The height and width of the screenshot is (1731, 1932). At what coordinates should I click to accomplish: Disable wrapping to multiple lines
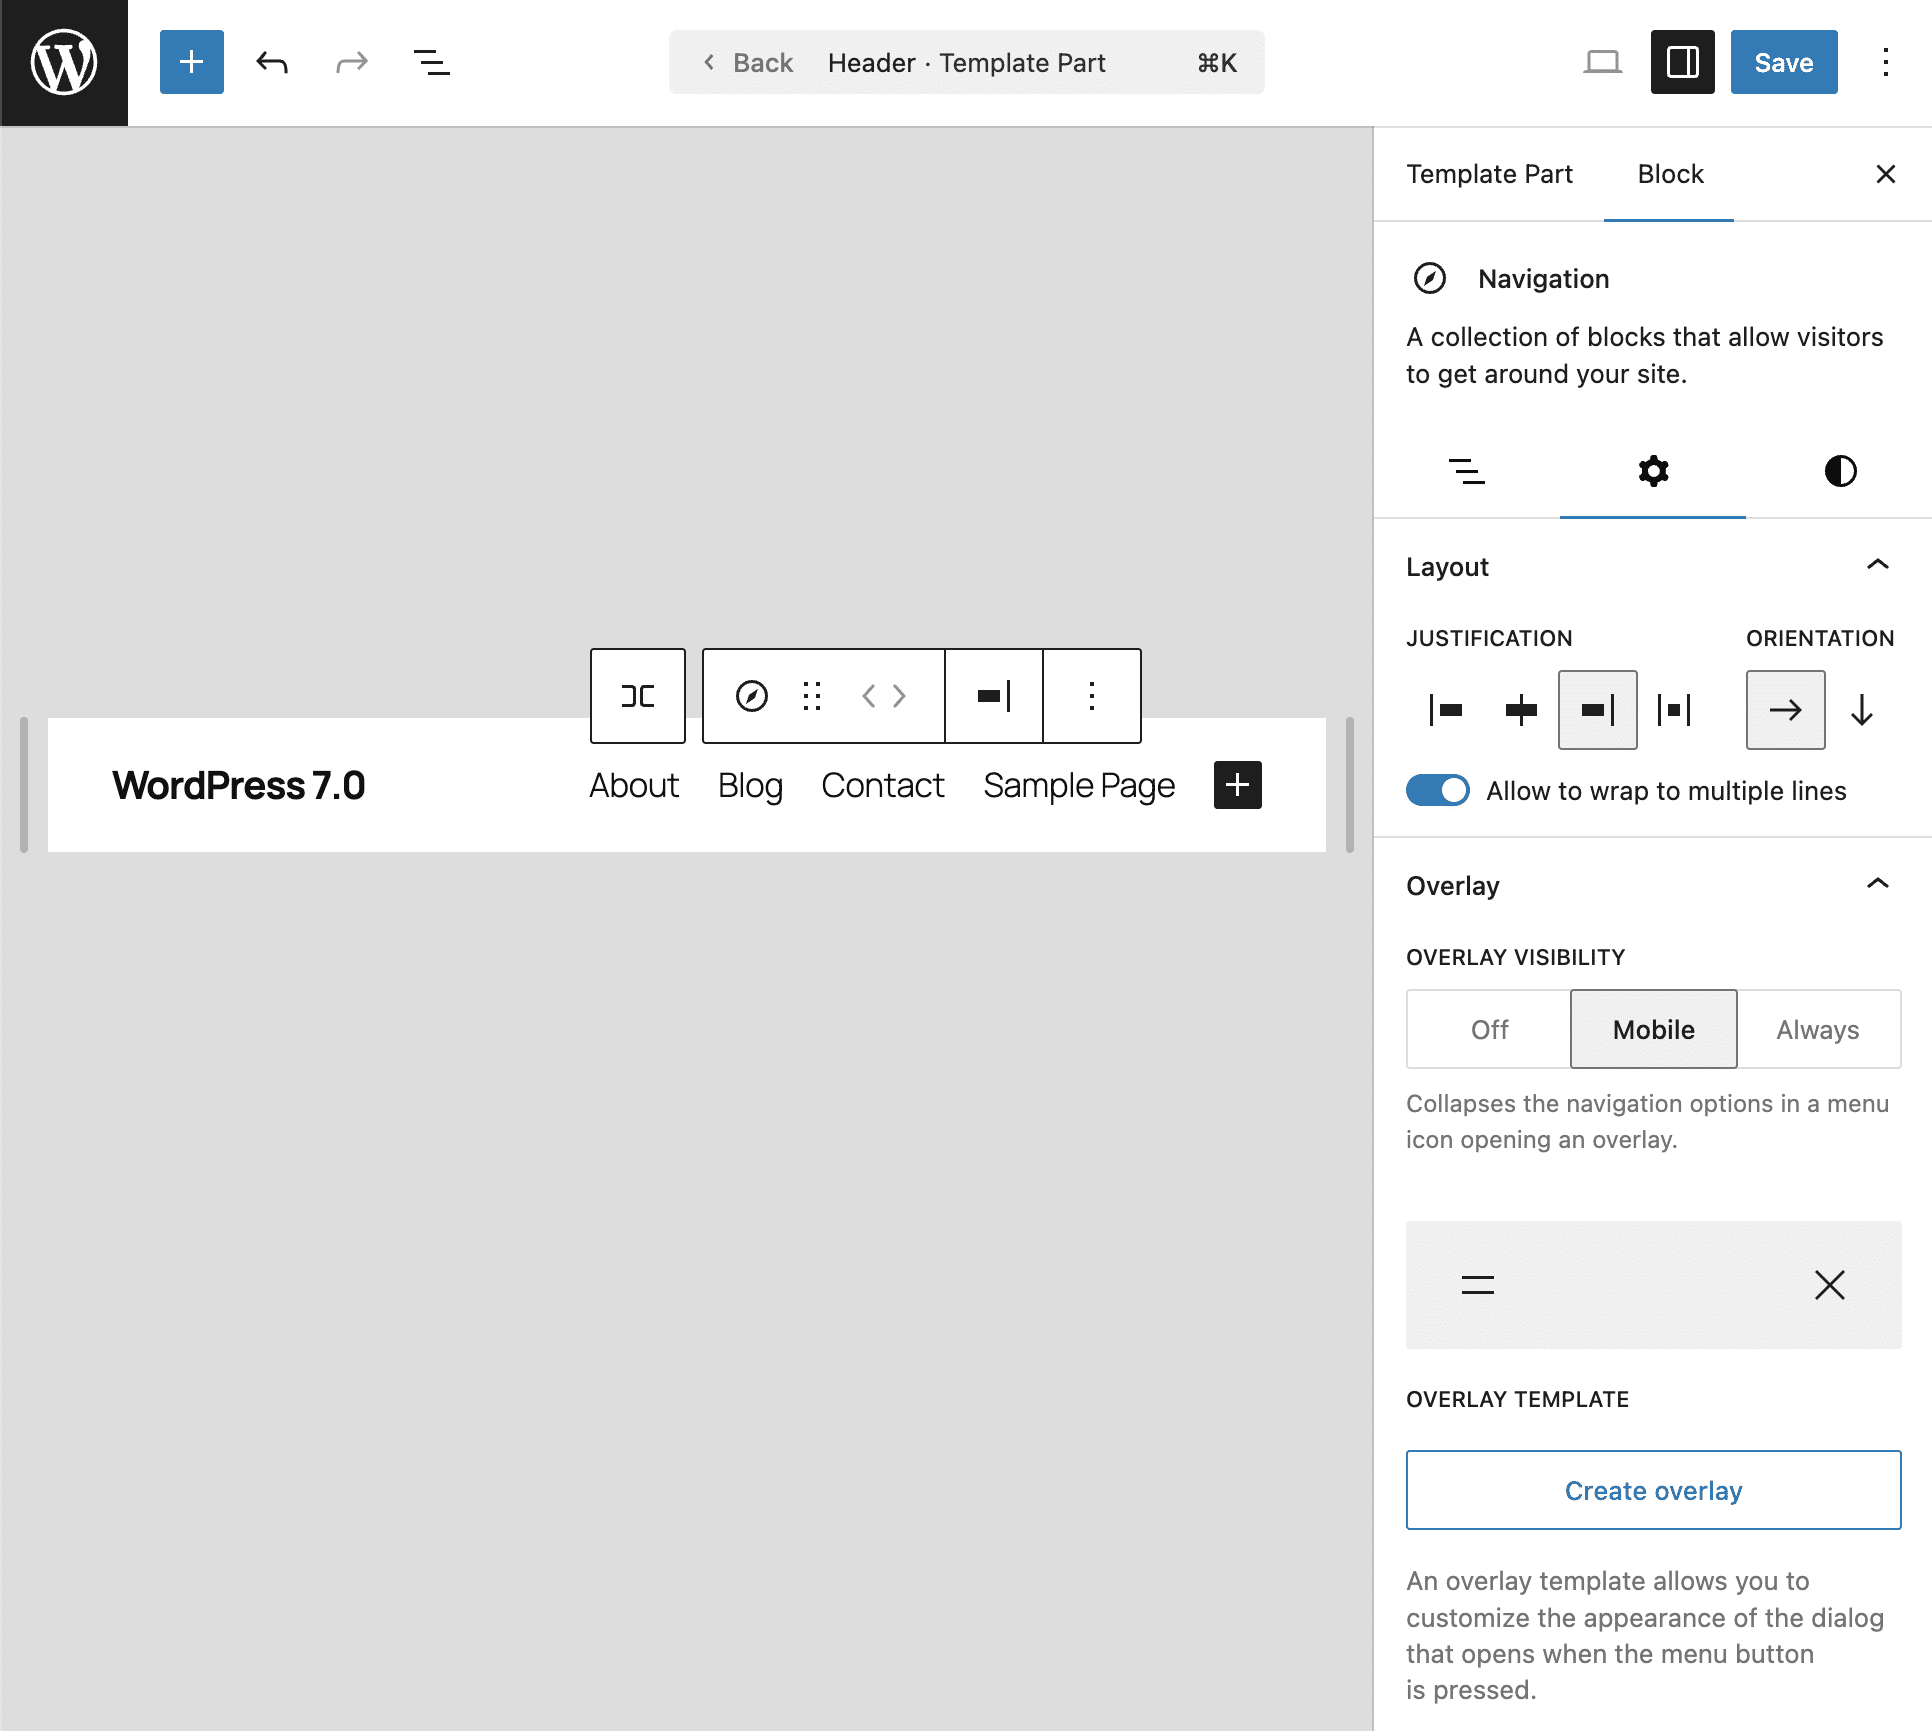(1437, 790)
